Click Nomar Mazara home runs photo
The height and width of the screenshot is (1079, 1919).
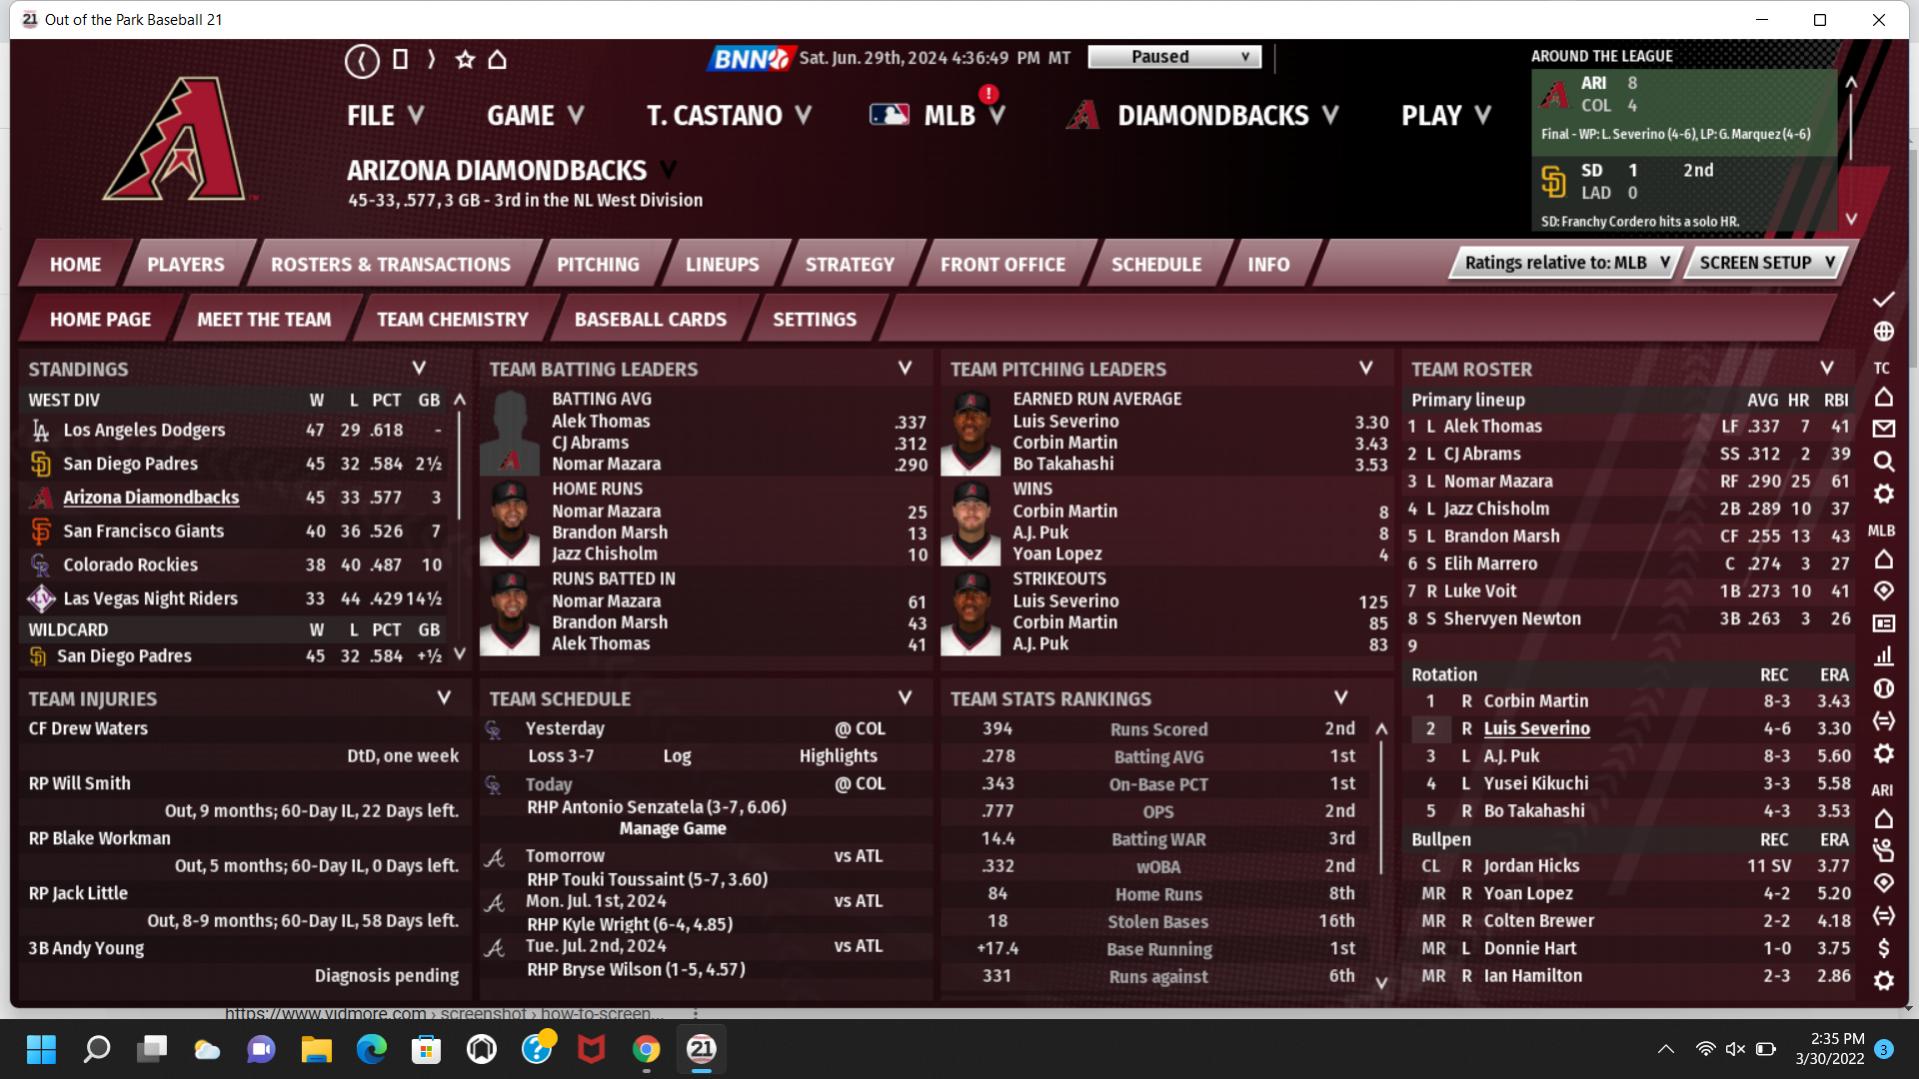510,523
